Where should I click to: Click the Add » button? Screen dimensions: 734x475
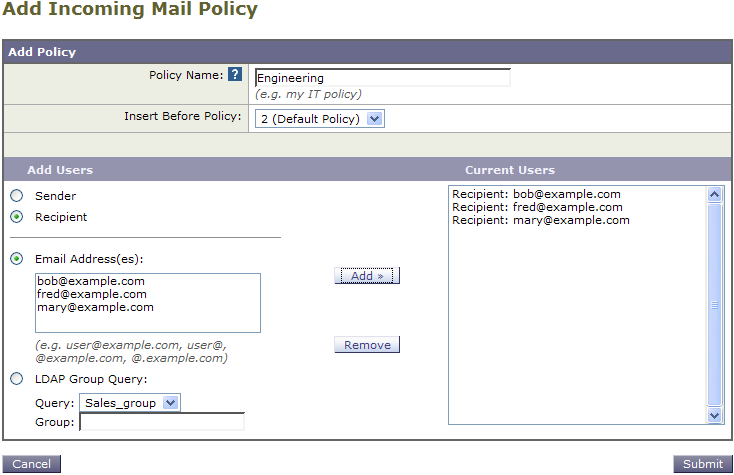(367, 276)
